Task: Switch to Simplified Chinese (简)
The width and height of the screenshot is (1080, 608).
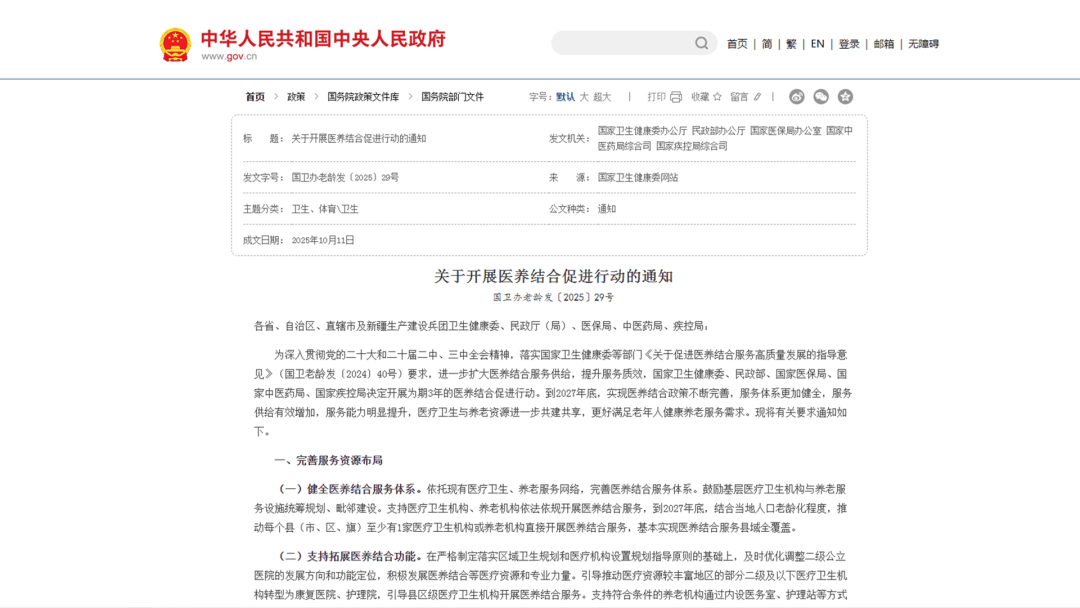Action: (x=767, y=44)
